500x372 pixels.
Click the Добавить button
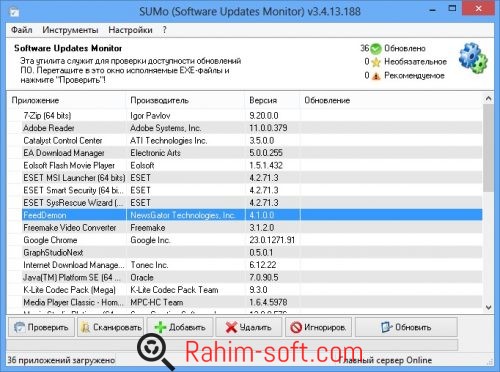click(180, 327)
